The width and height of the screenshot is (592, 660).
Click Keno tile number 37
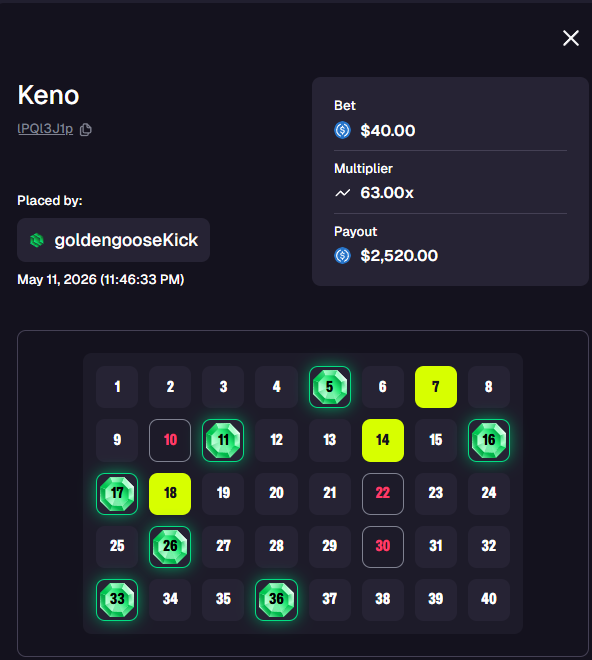tap(330, 599)
